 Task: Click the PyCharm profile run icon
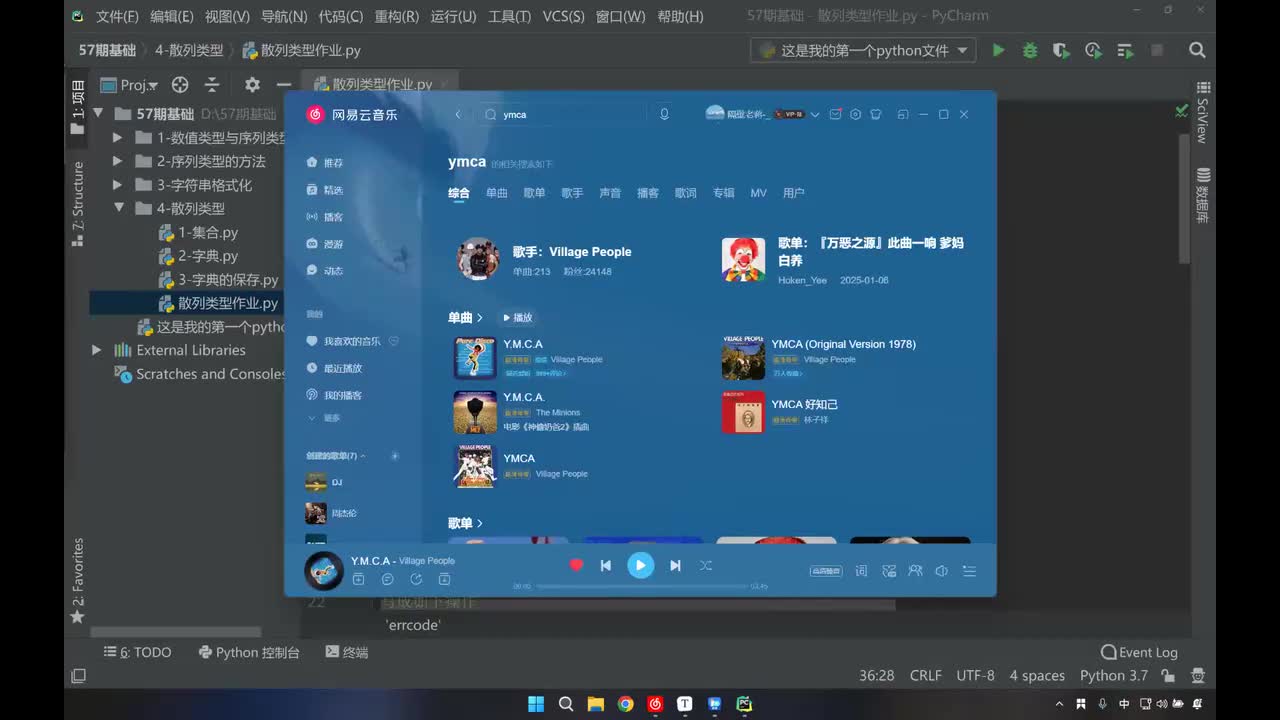[x=1093, y=50]
